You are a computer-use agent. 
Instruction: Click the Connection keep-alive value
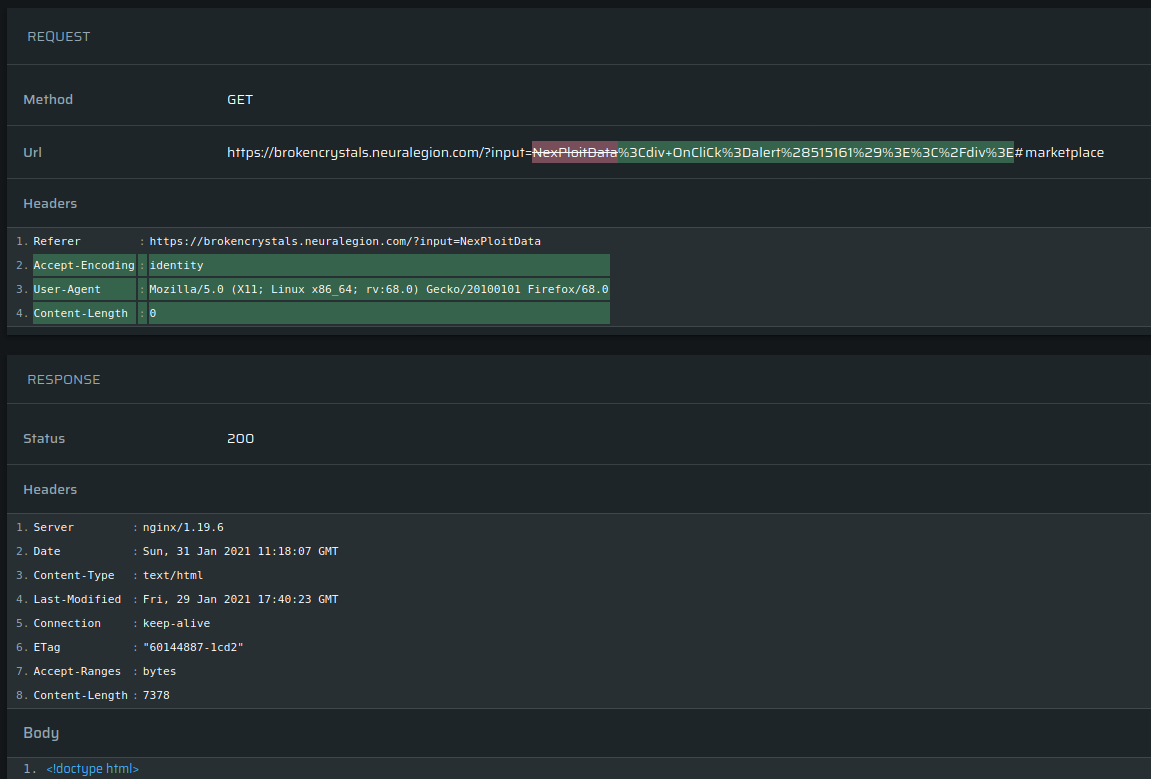(x=176, y=624)
